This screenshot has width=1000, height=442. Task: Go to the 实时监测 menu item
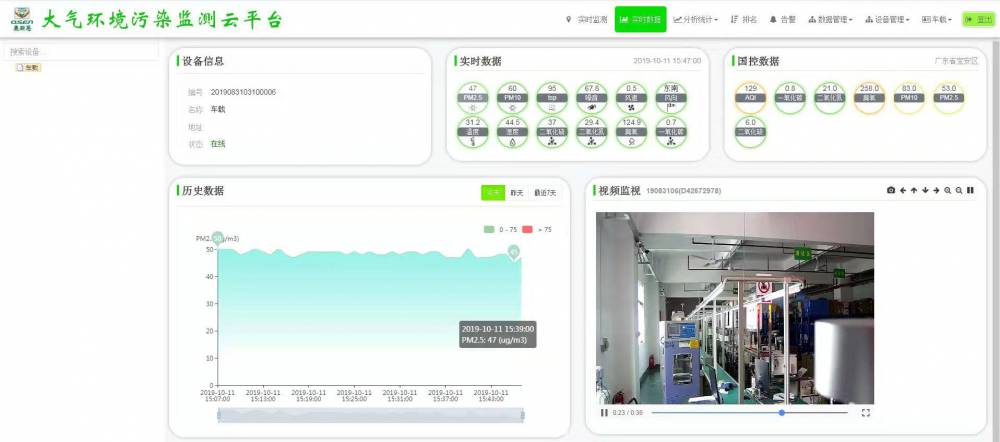587,19
